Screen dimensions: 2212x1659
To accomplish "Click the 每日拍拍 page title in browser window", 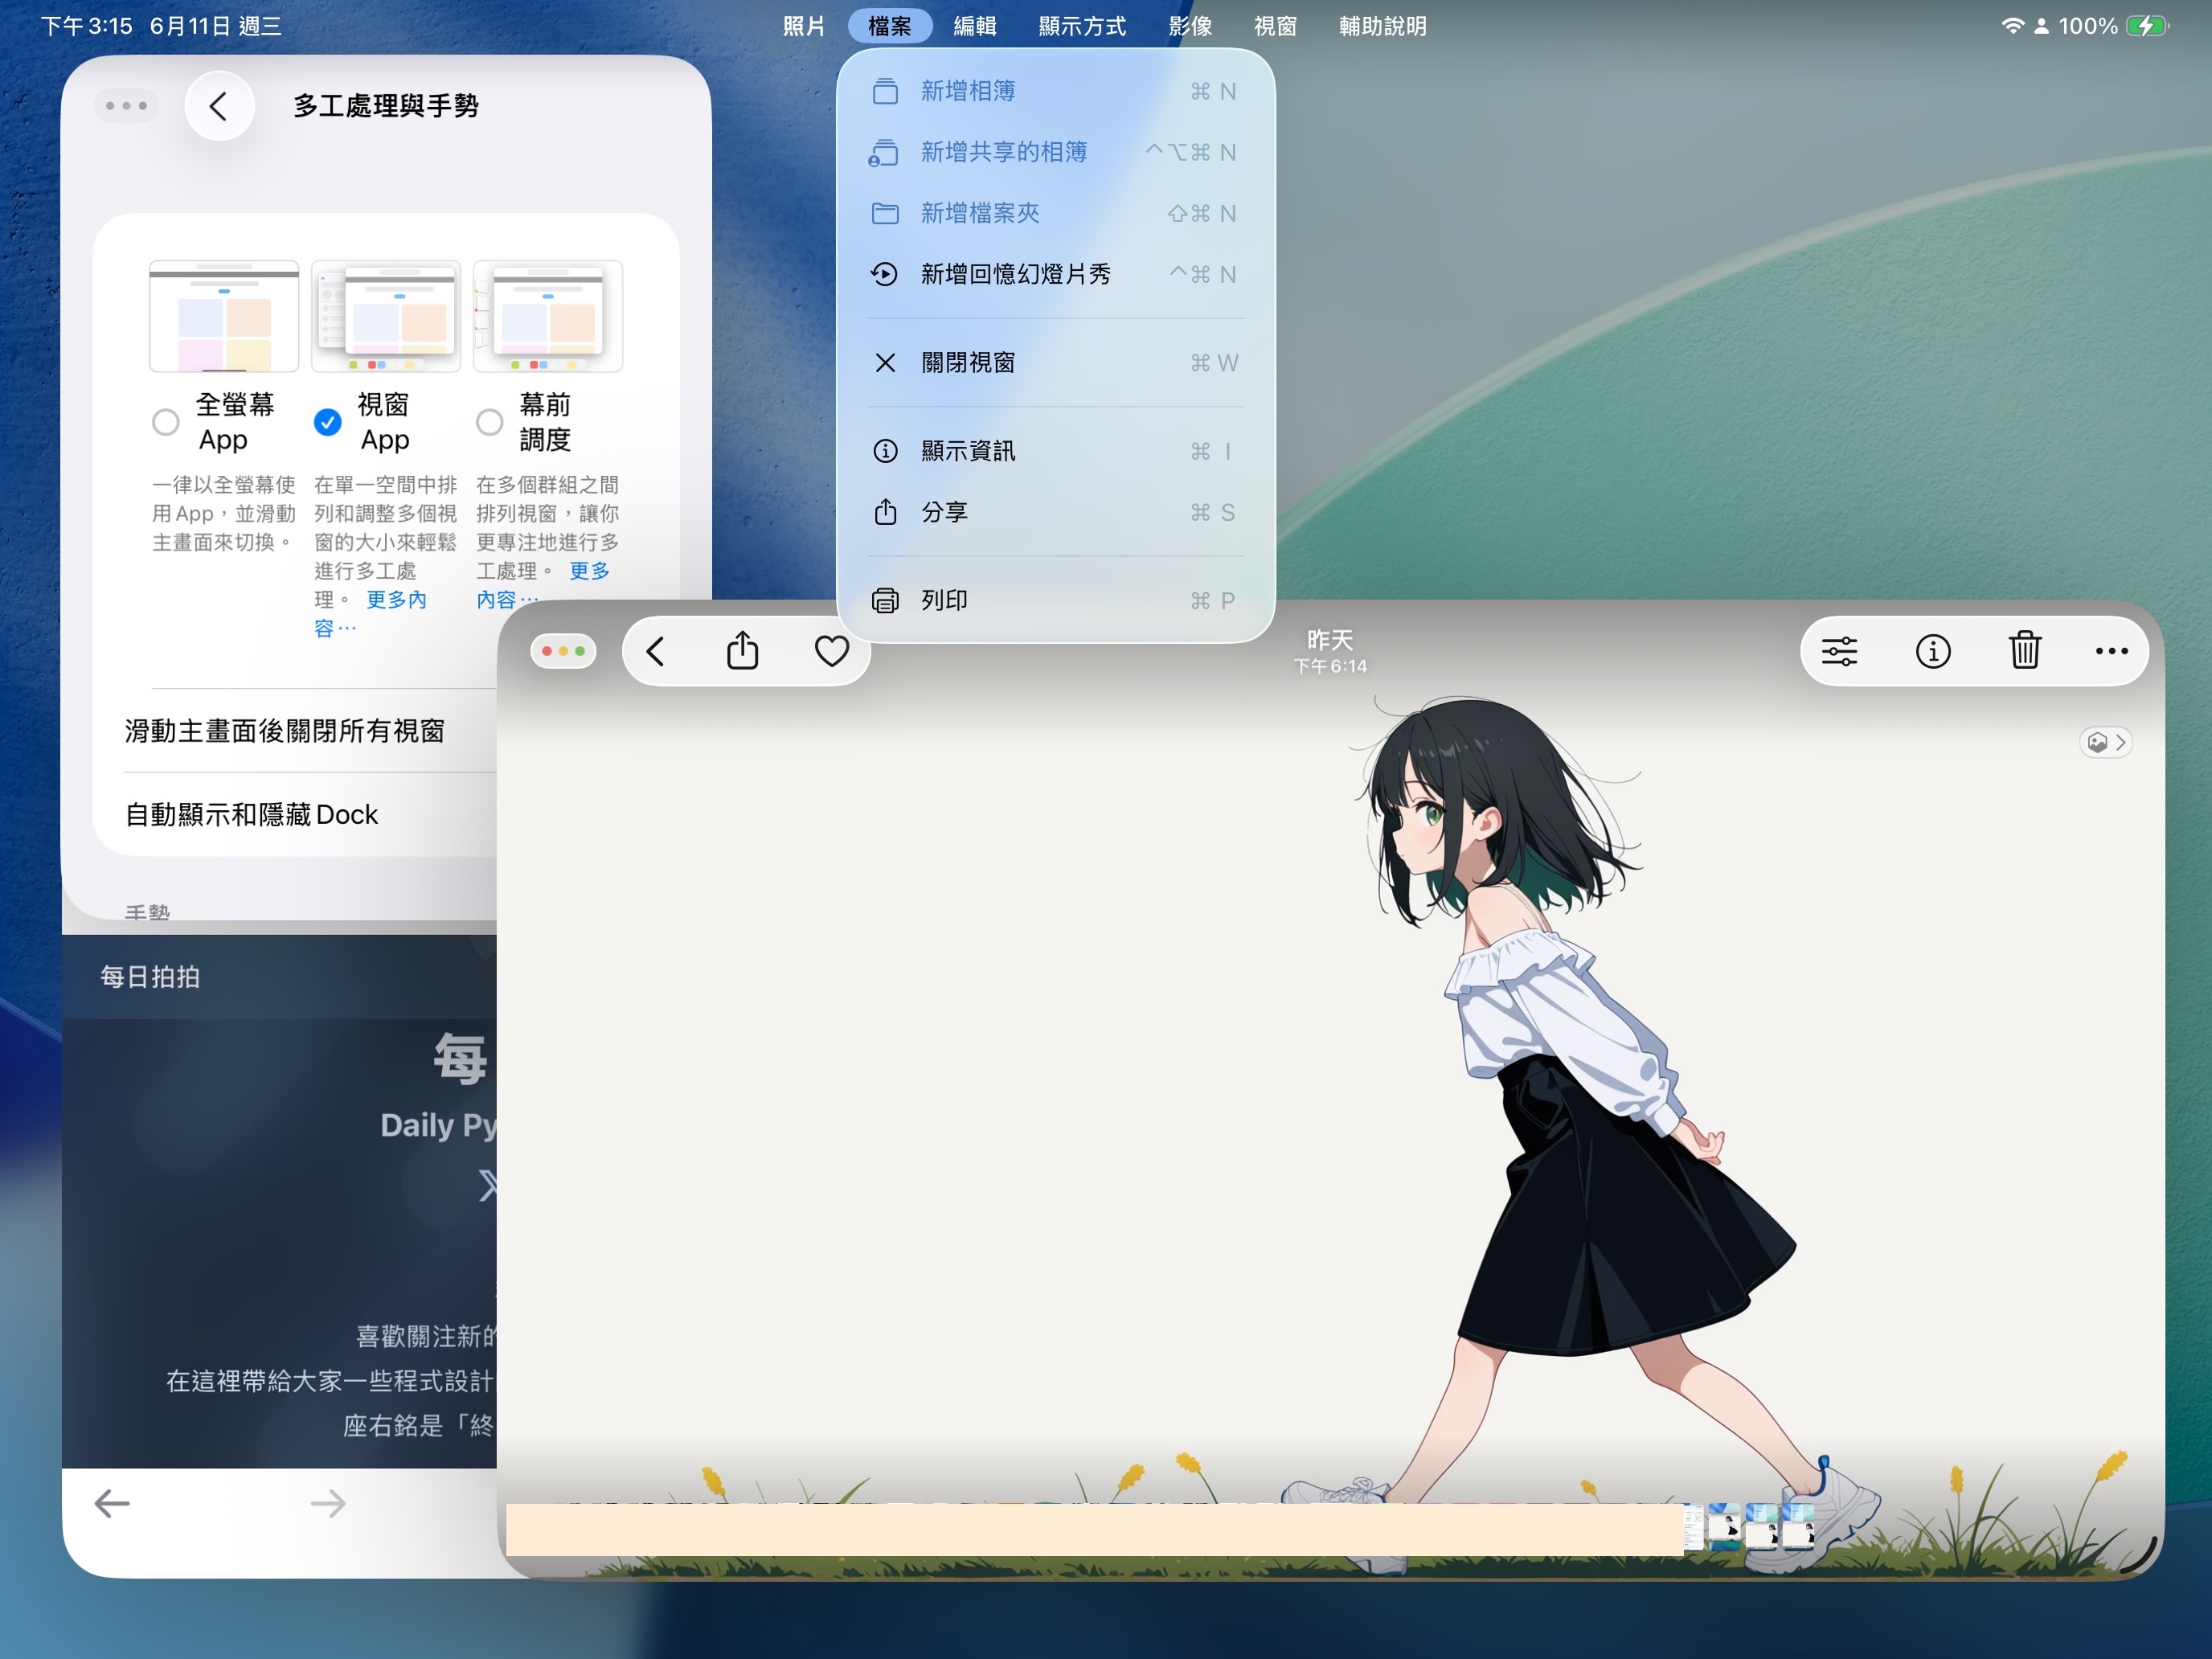I will pos(150,977).
